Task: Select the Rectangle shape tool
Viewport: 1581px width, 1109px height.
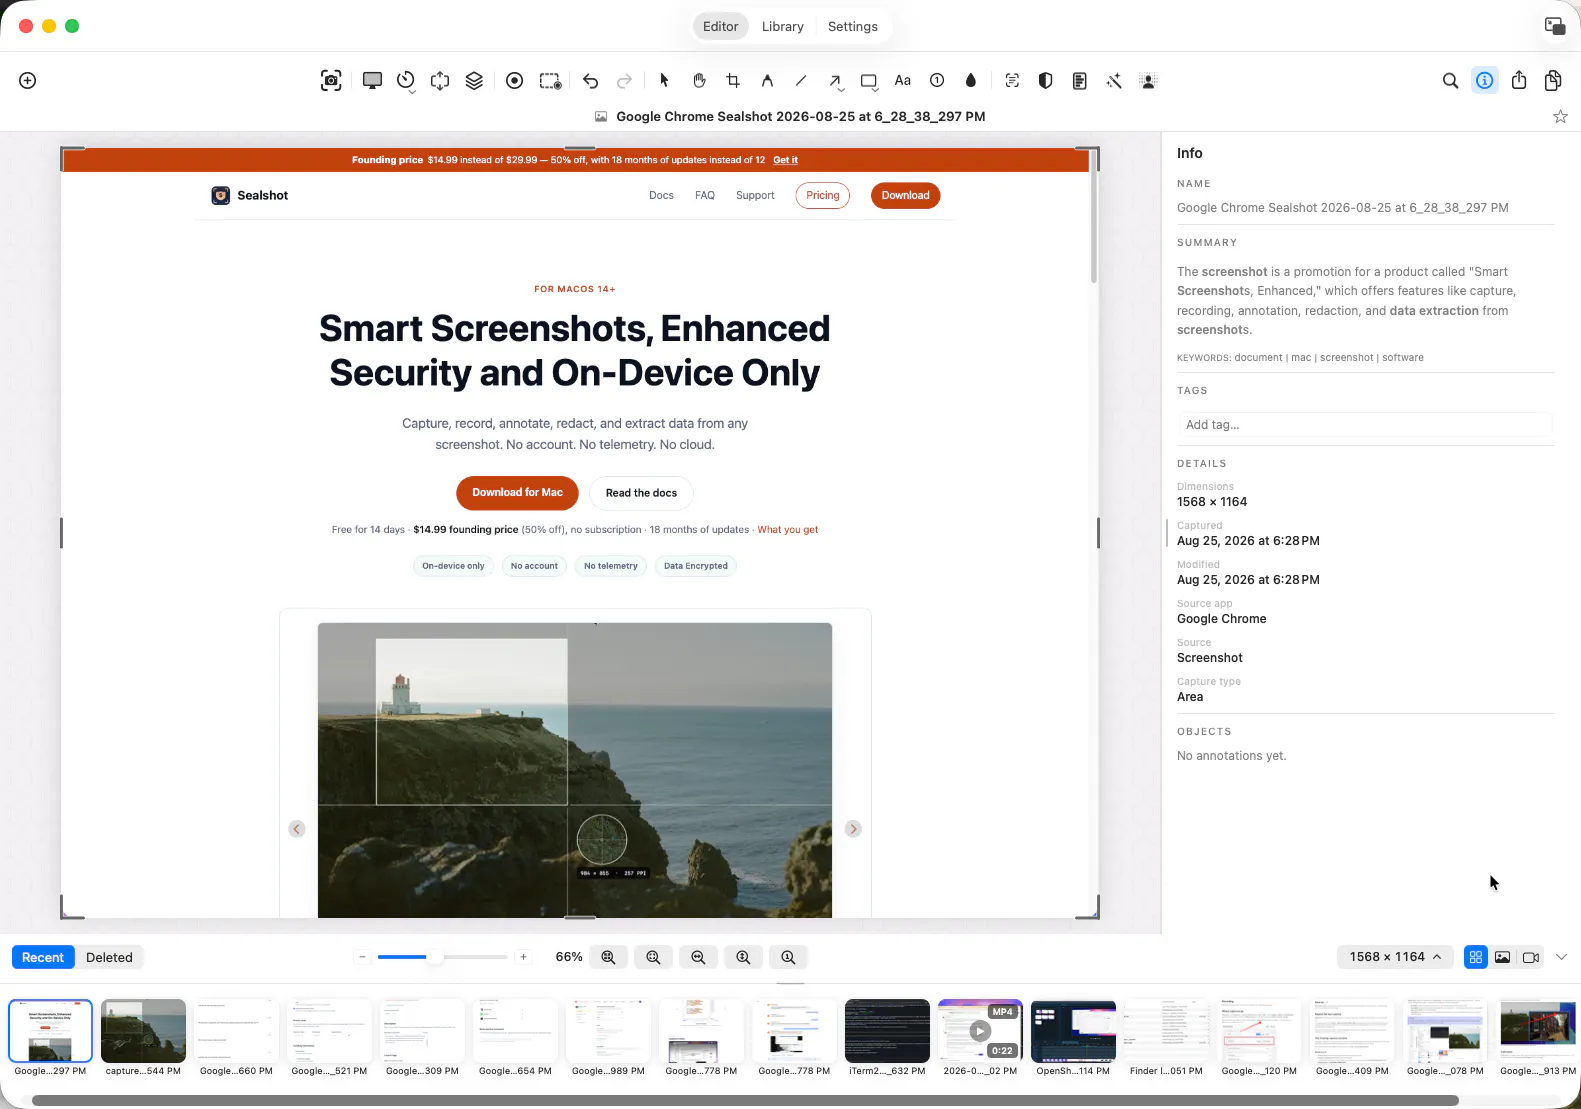Action: 869,80
